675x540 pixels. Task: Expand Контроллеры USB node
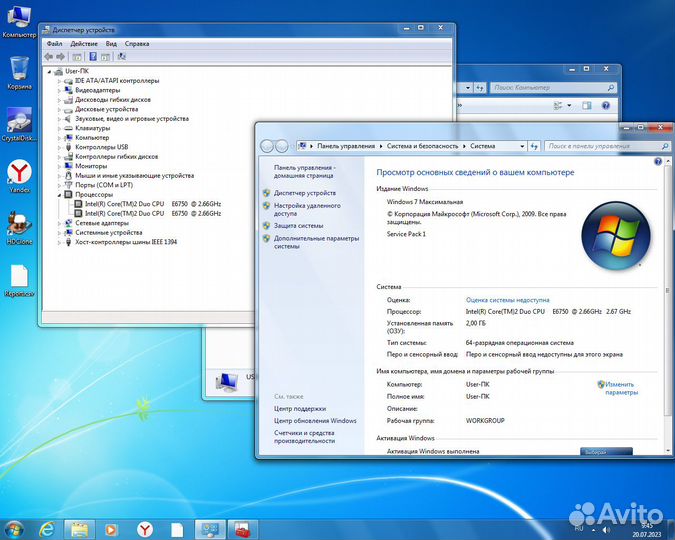[x=59, y=147]
